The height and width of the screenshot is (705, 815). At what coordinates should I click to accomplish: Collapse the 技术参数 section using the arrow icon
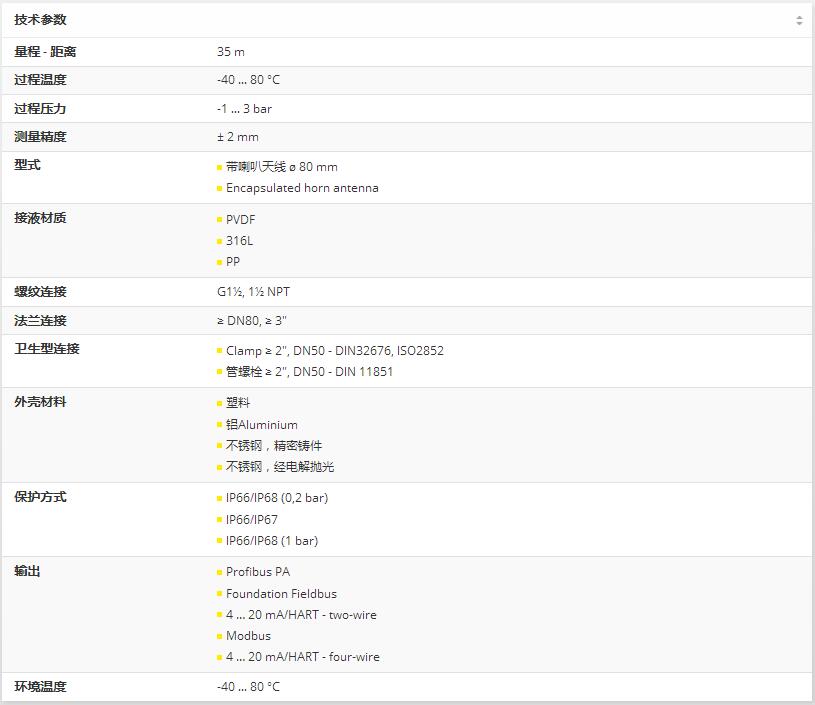point(798,21)
